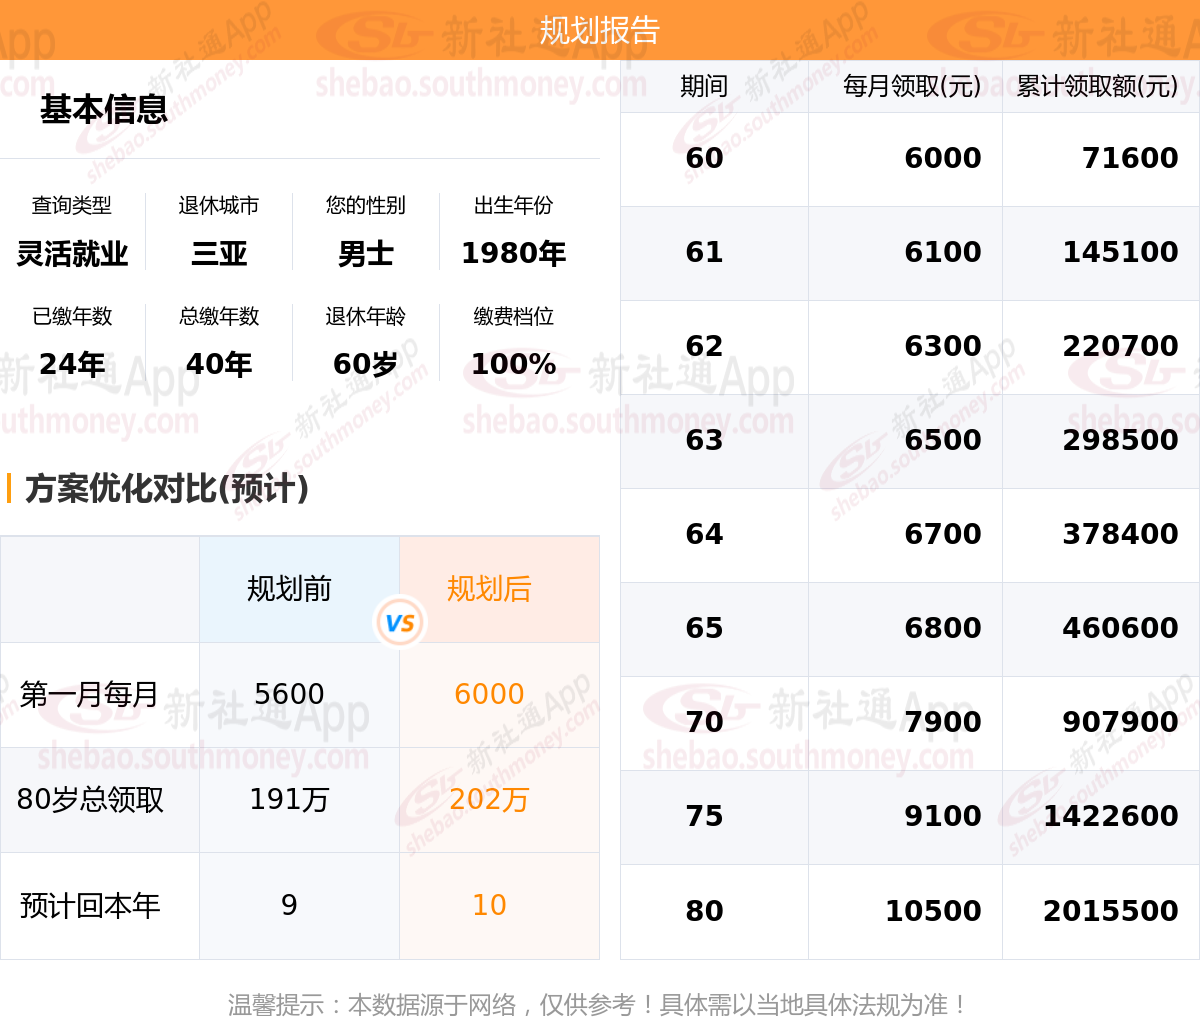Click cumulative amount 145100

(x=1121, y=252)
